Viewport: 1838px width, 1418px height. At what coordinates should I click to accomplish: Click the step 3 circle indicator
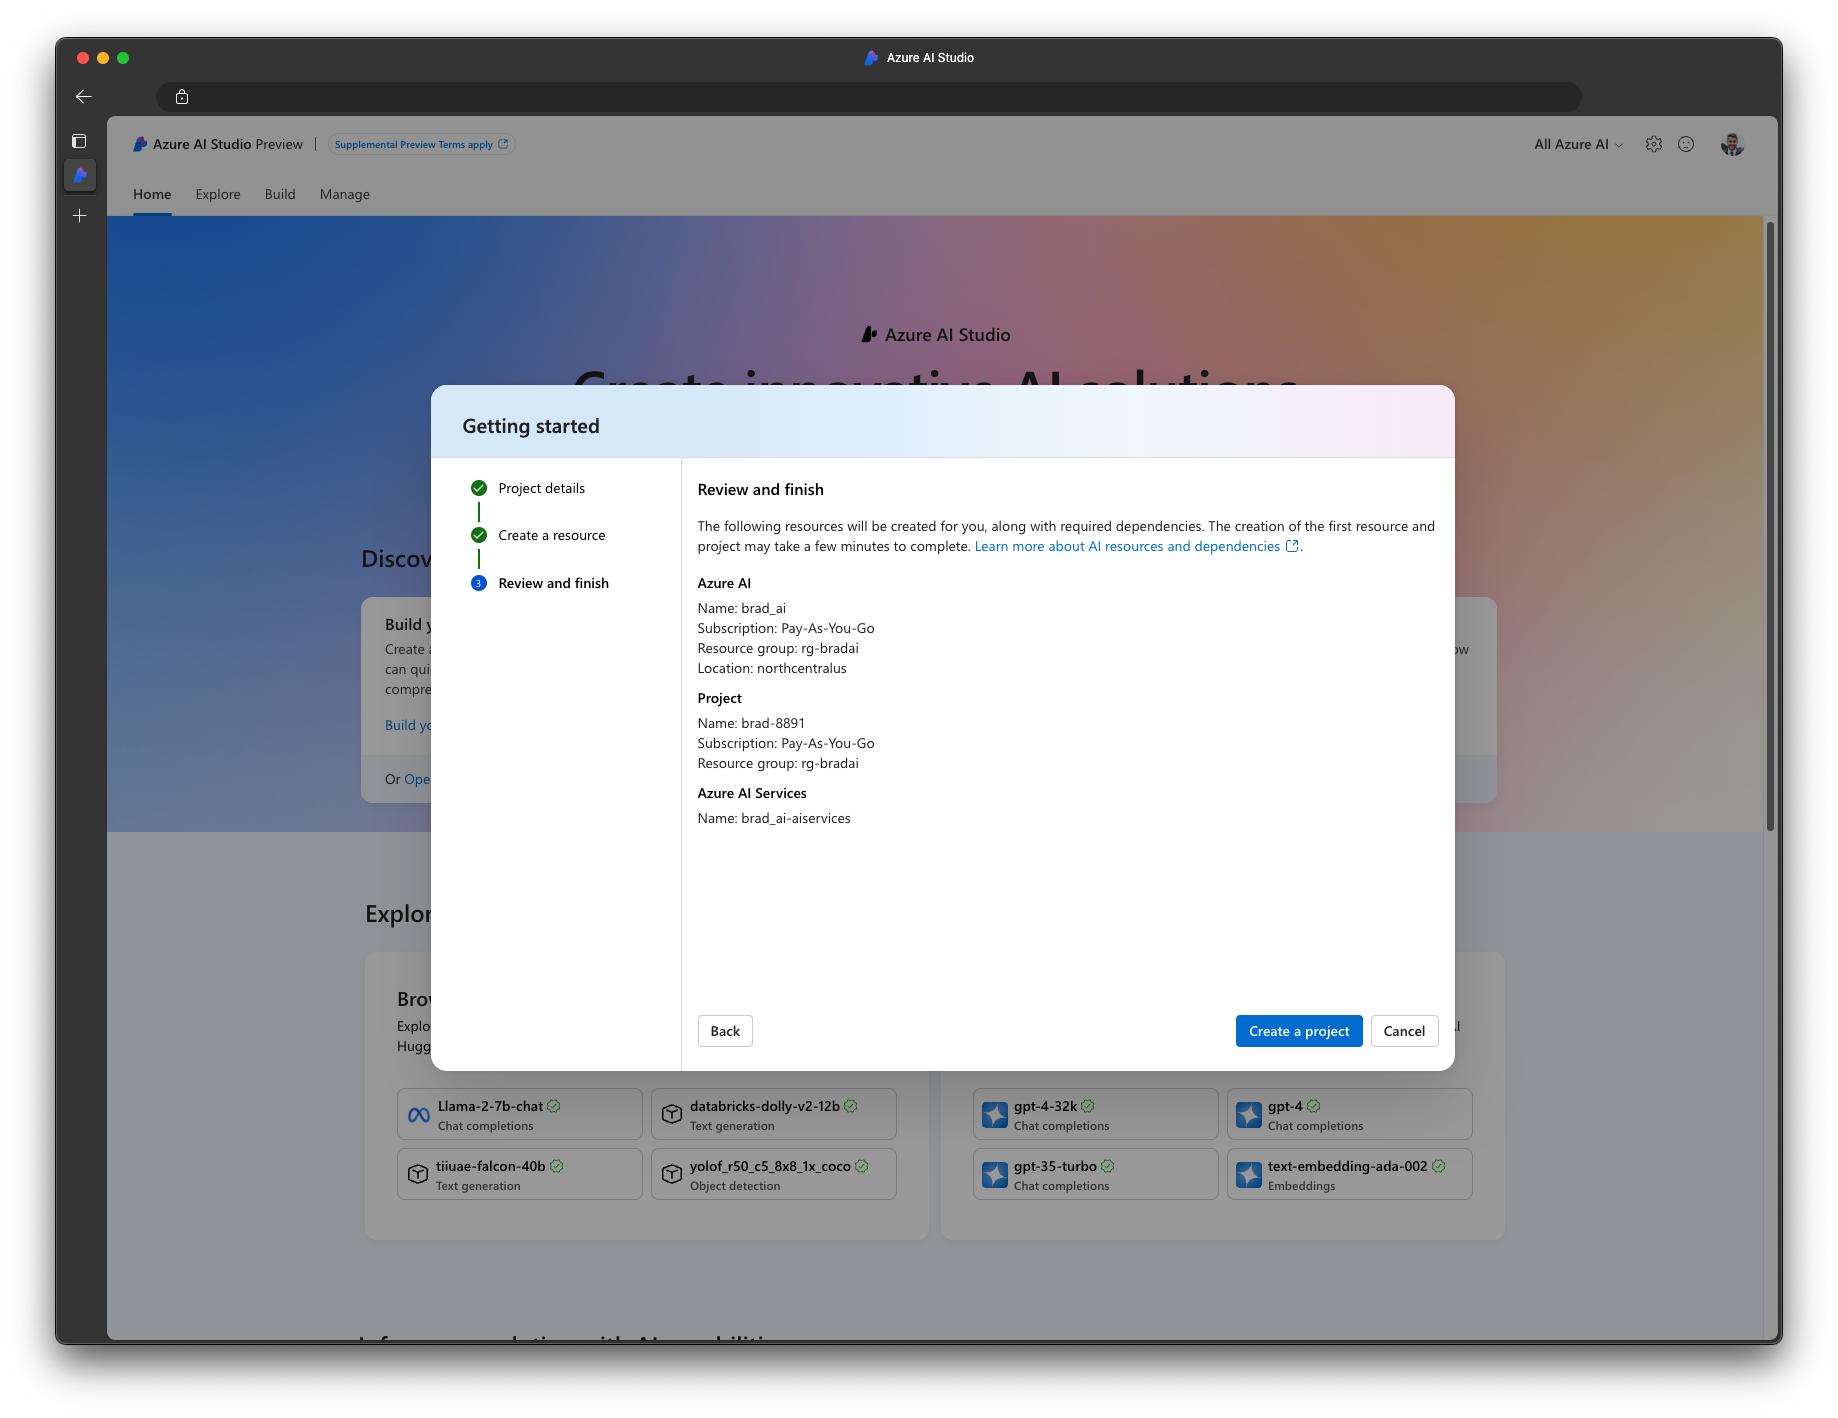tap(479, 583)
